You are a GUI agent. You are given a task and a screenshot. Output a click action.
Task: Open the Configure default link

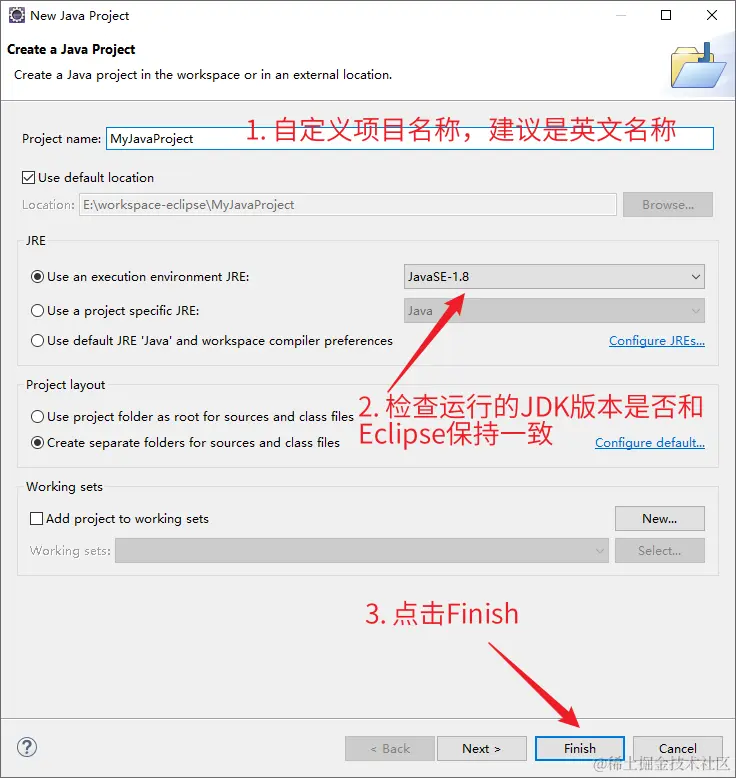coord(650,443)
